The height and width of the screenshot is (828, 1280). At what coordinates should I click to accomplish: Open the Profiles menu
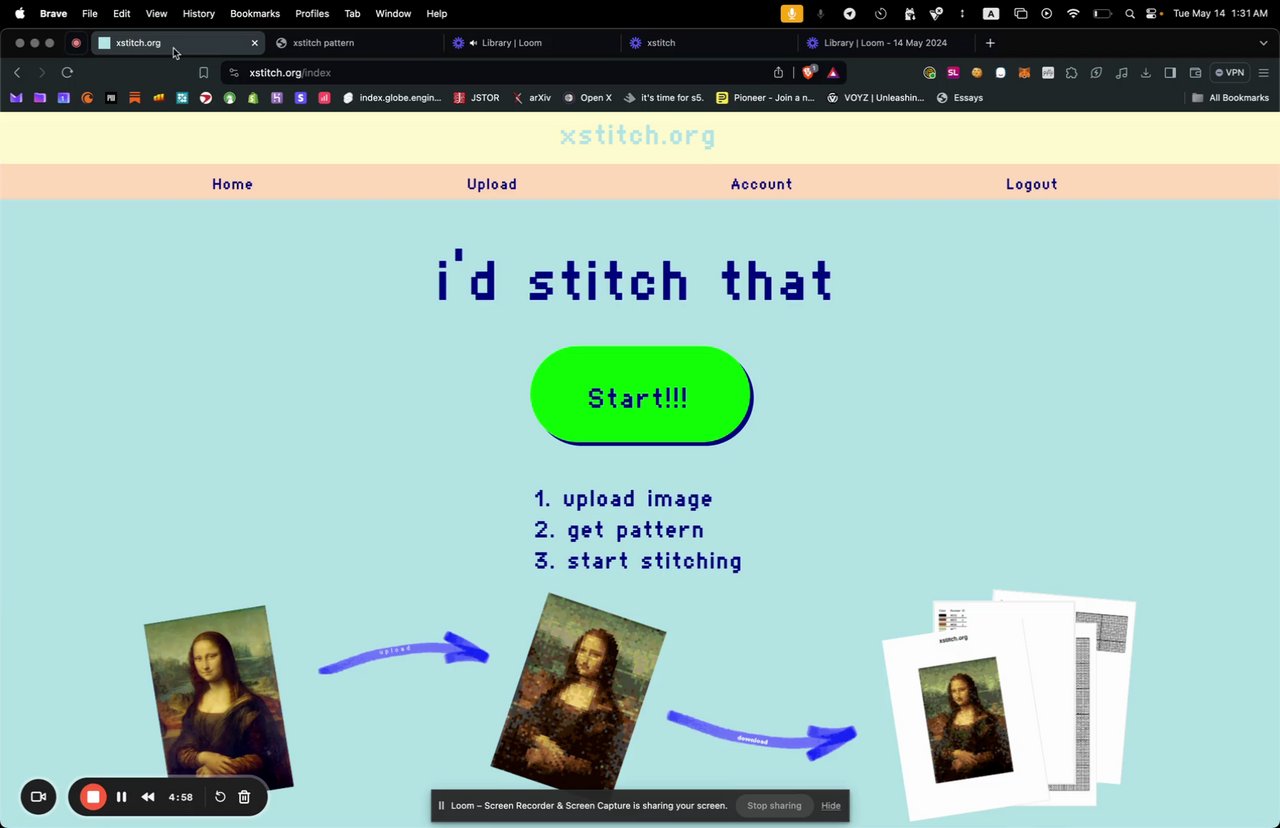(312, 14)
